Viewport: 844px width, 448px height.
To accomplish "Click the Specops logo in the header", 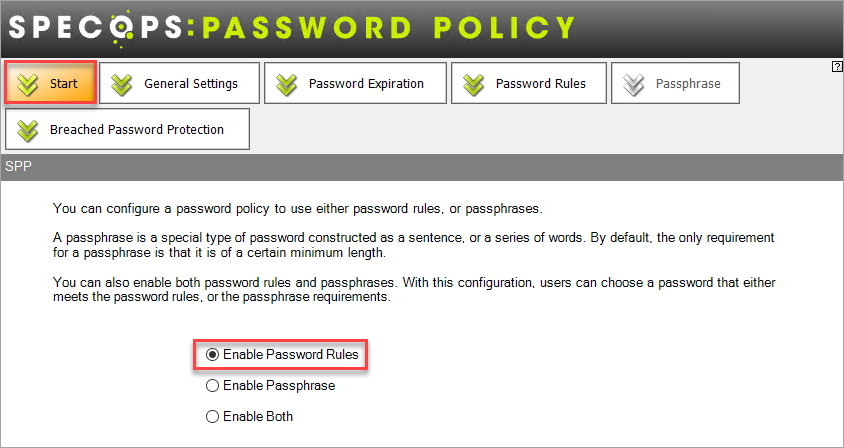I will click(x=291, y=28).
